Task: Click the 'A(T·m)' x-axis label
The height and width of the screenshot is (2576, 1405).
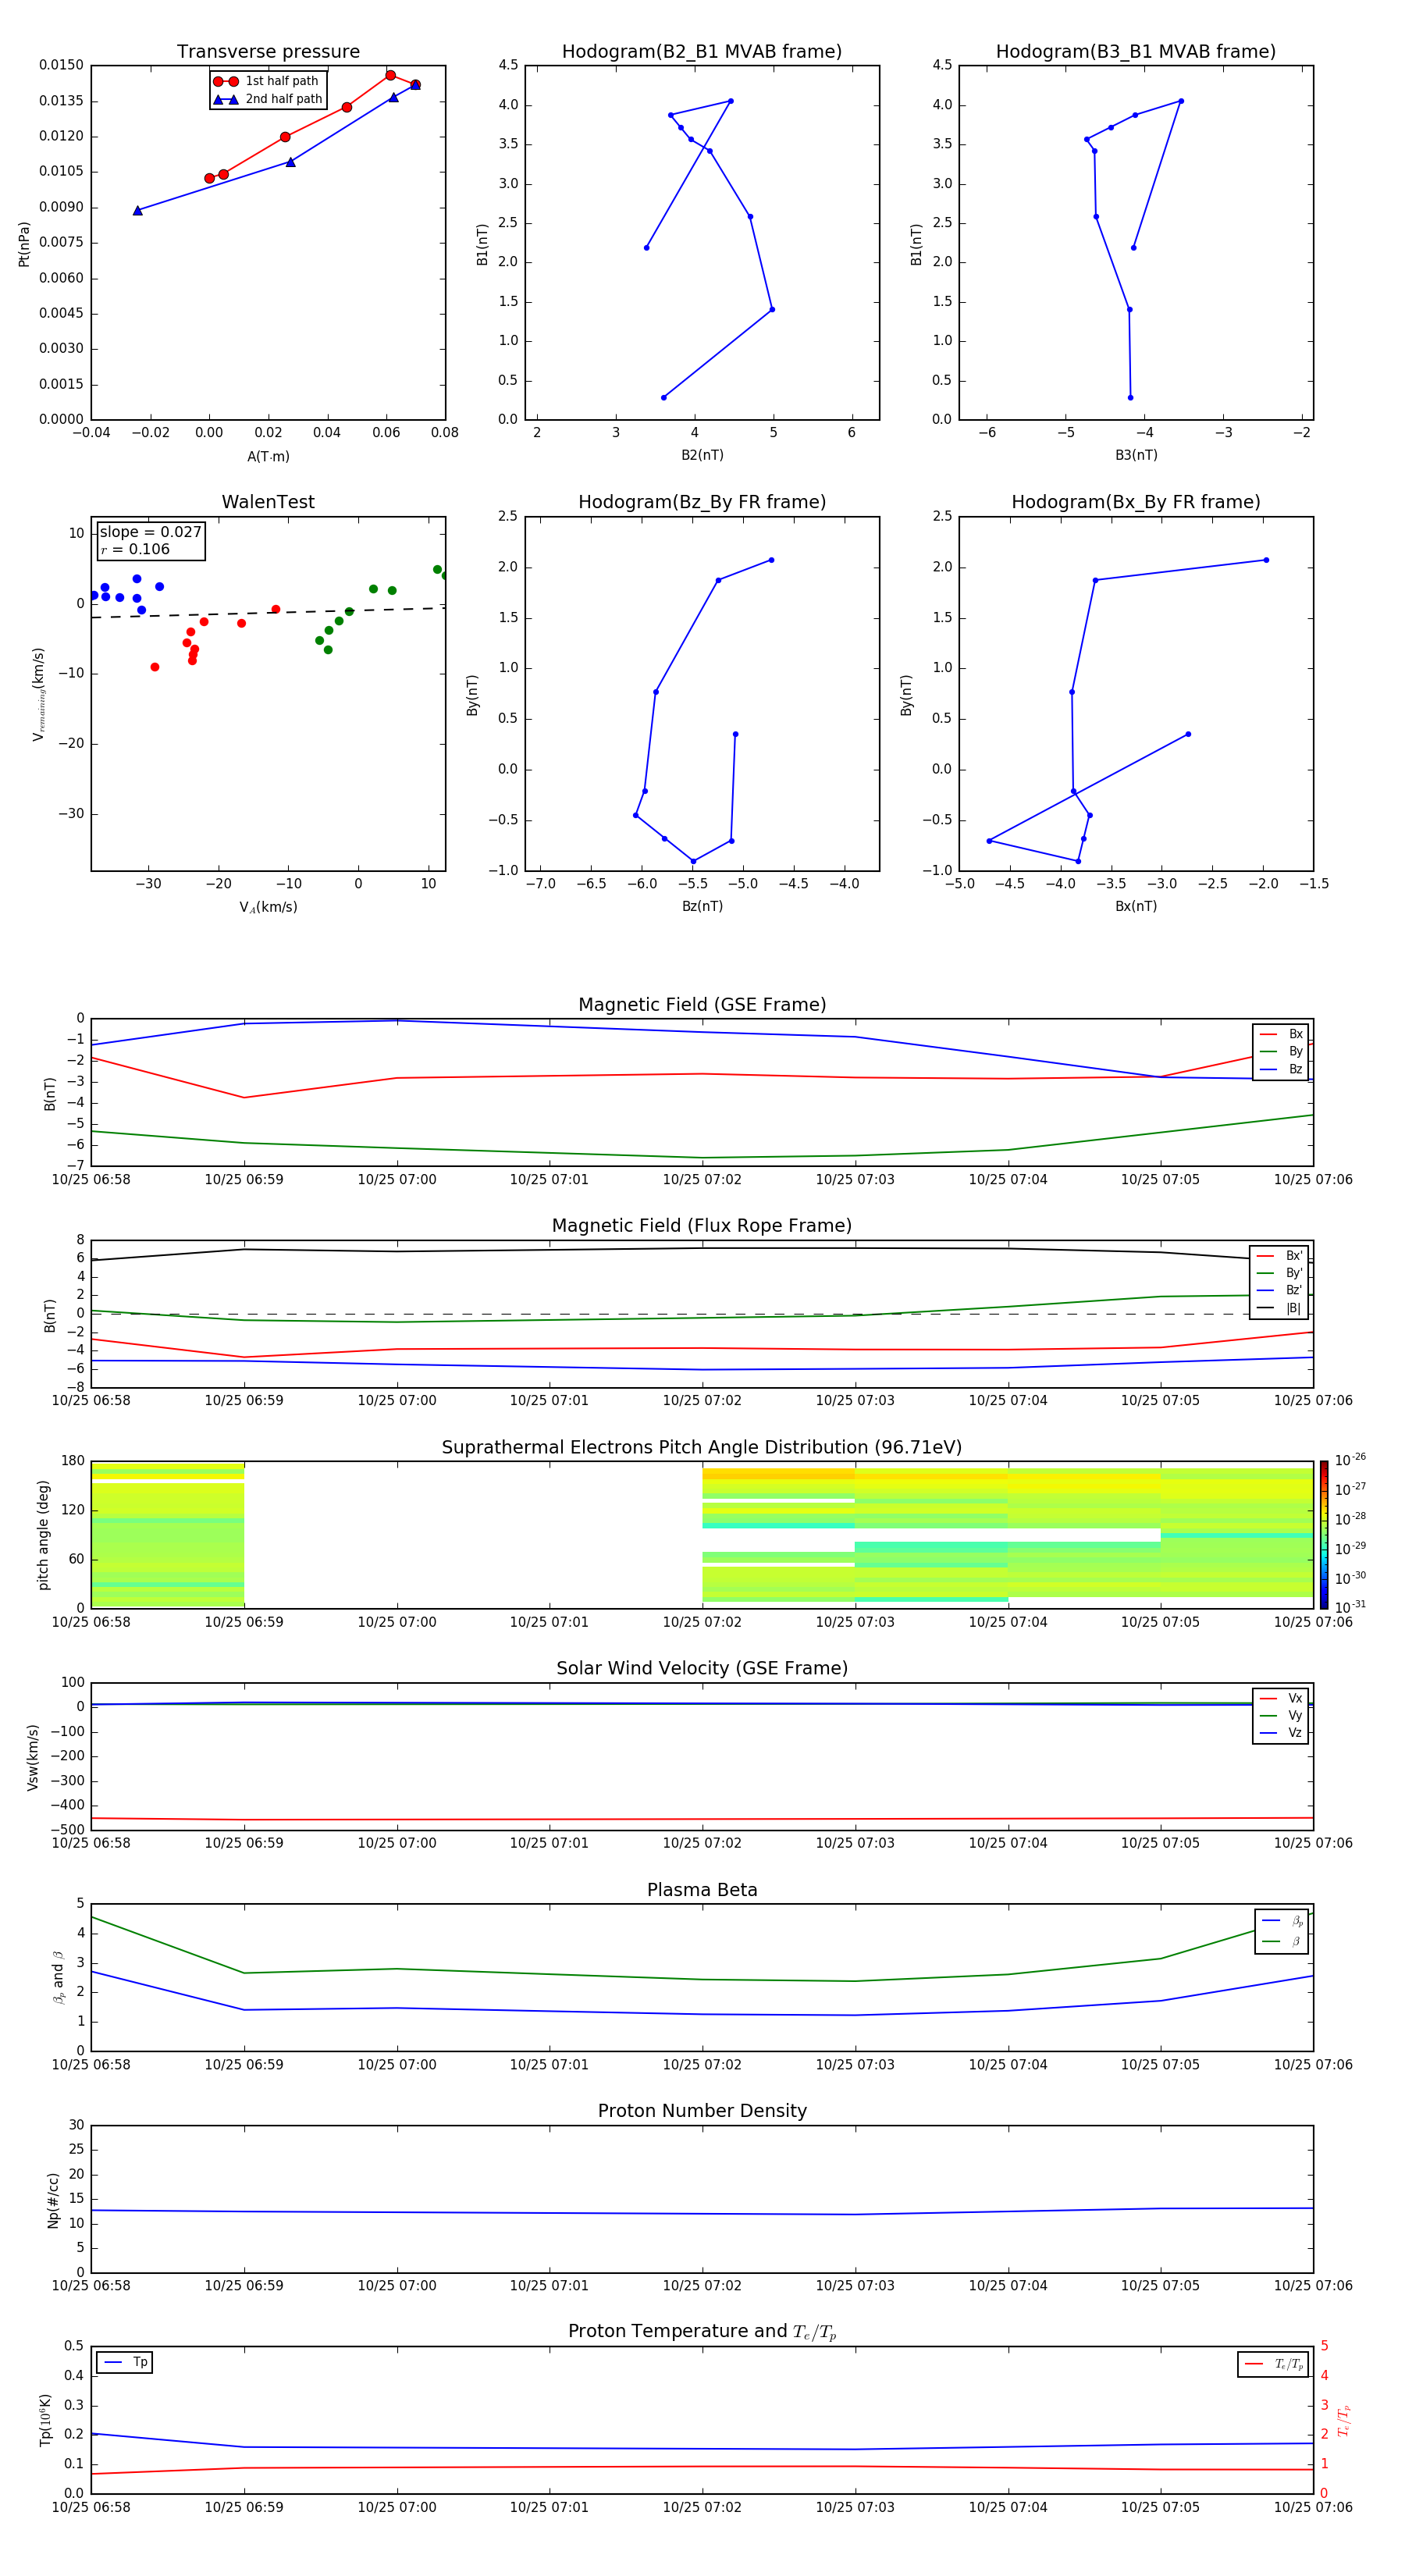Action: pos(268,457)
